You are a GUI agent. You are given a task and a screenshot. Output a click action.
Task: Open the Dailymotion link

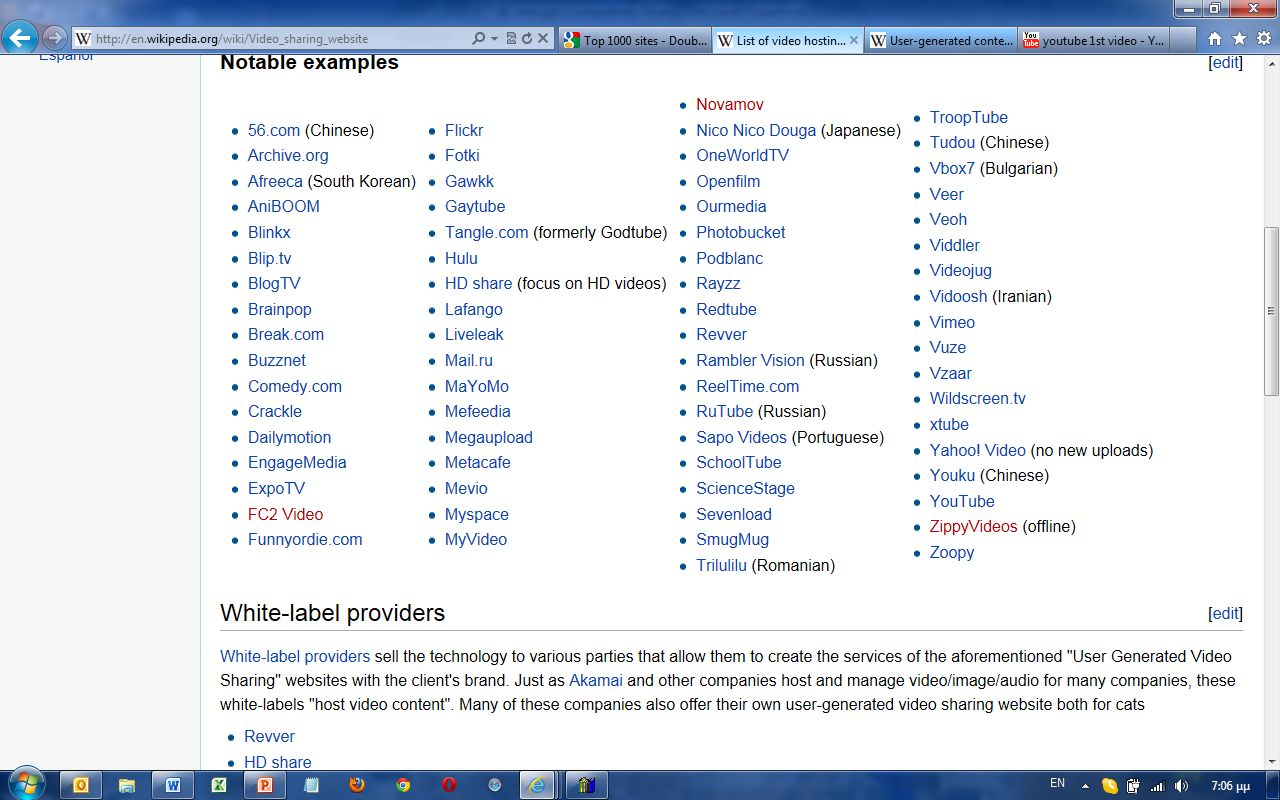click(289, 437)
